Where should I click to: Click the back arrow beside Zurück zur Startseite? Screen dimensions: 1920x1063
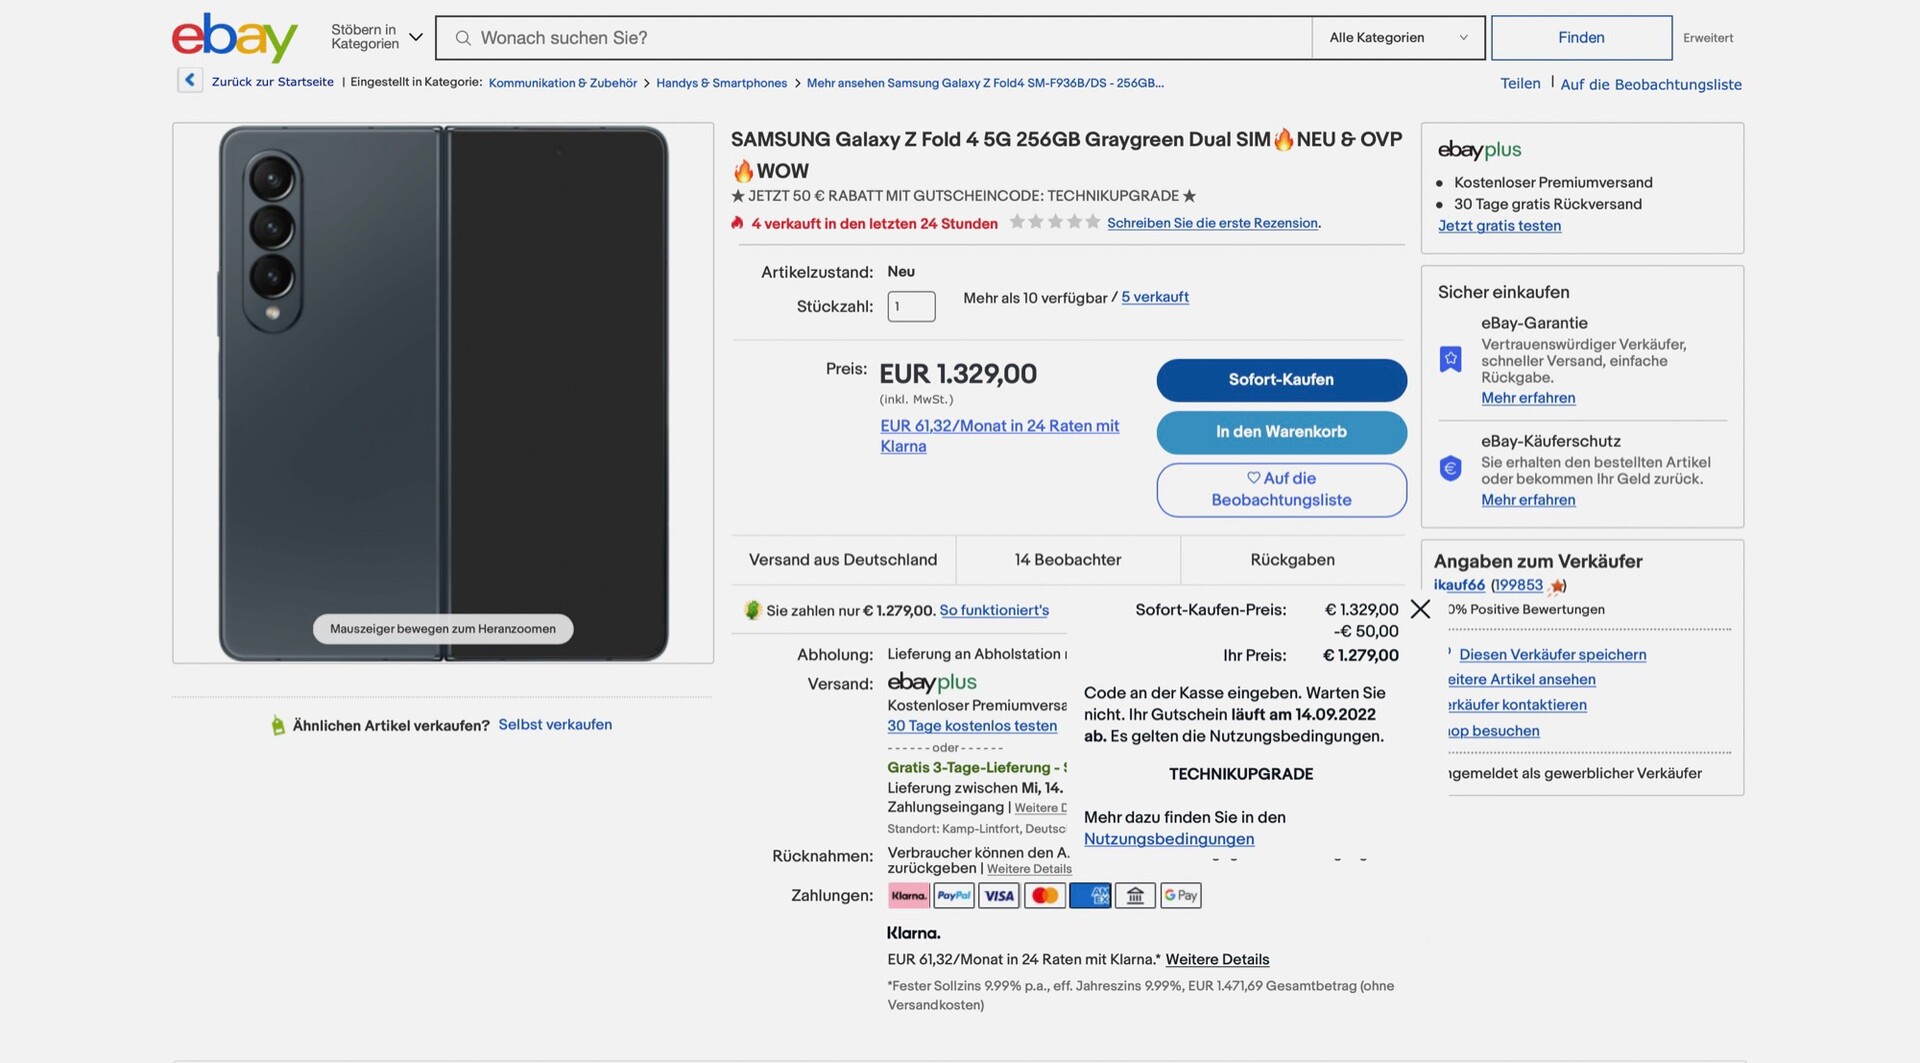point(190,80)
